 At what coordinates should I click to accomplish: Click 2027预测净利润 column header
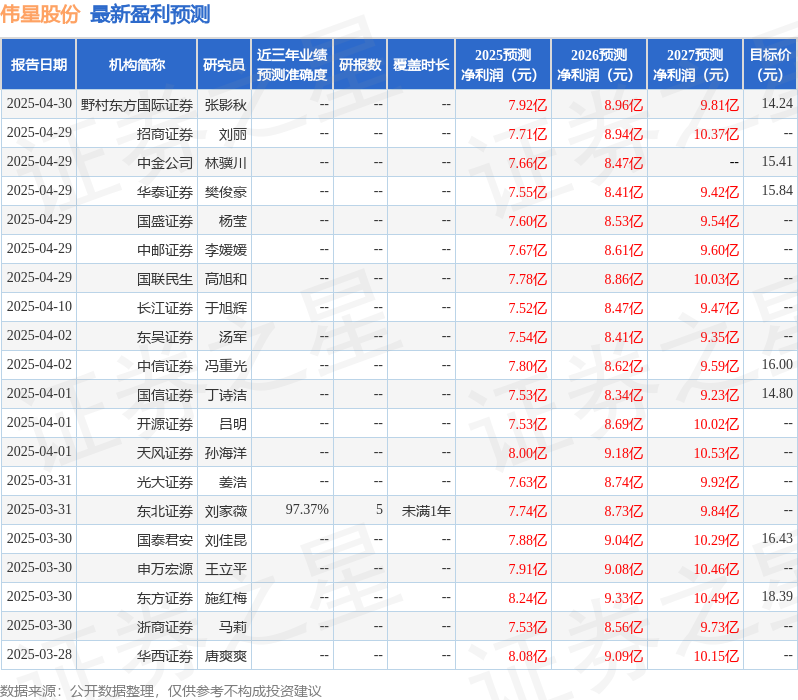click(x=694, y=65)
